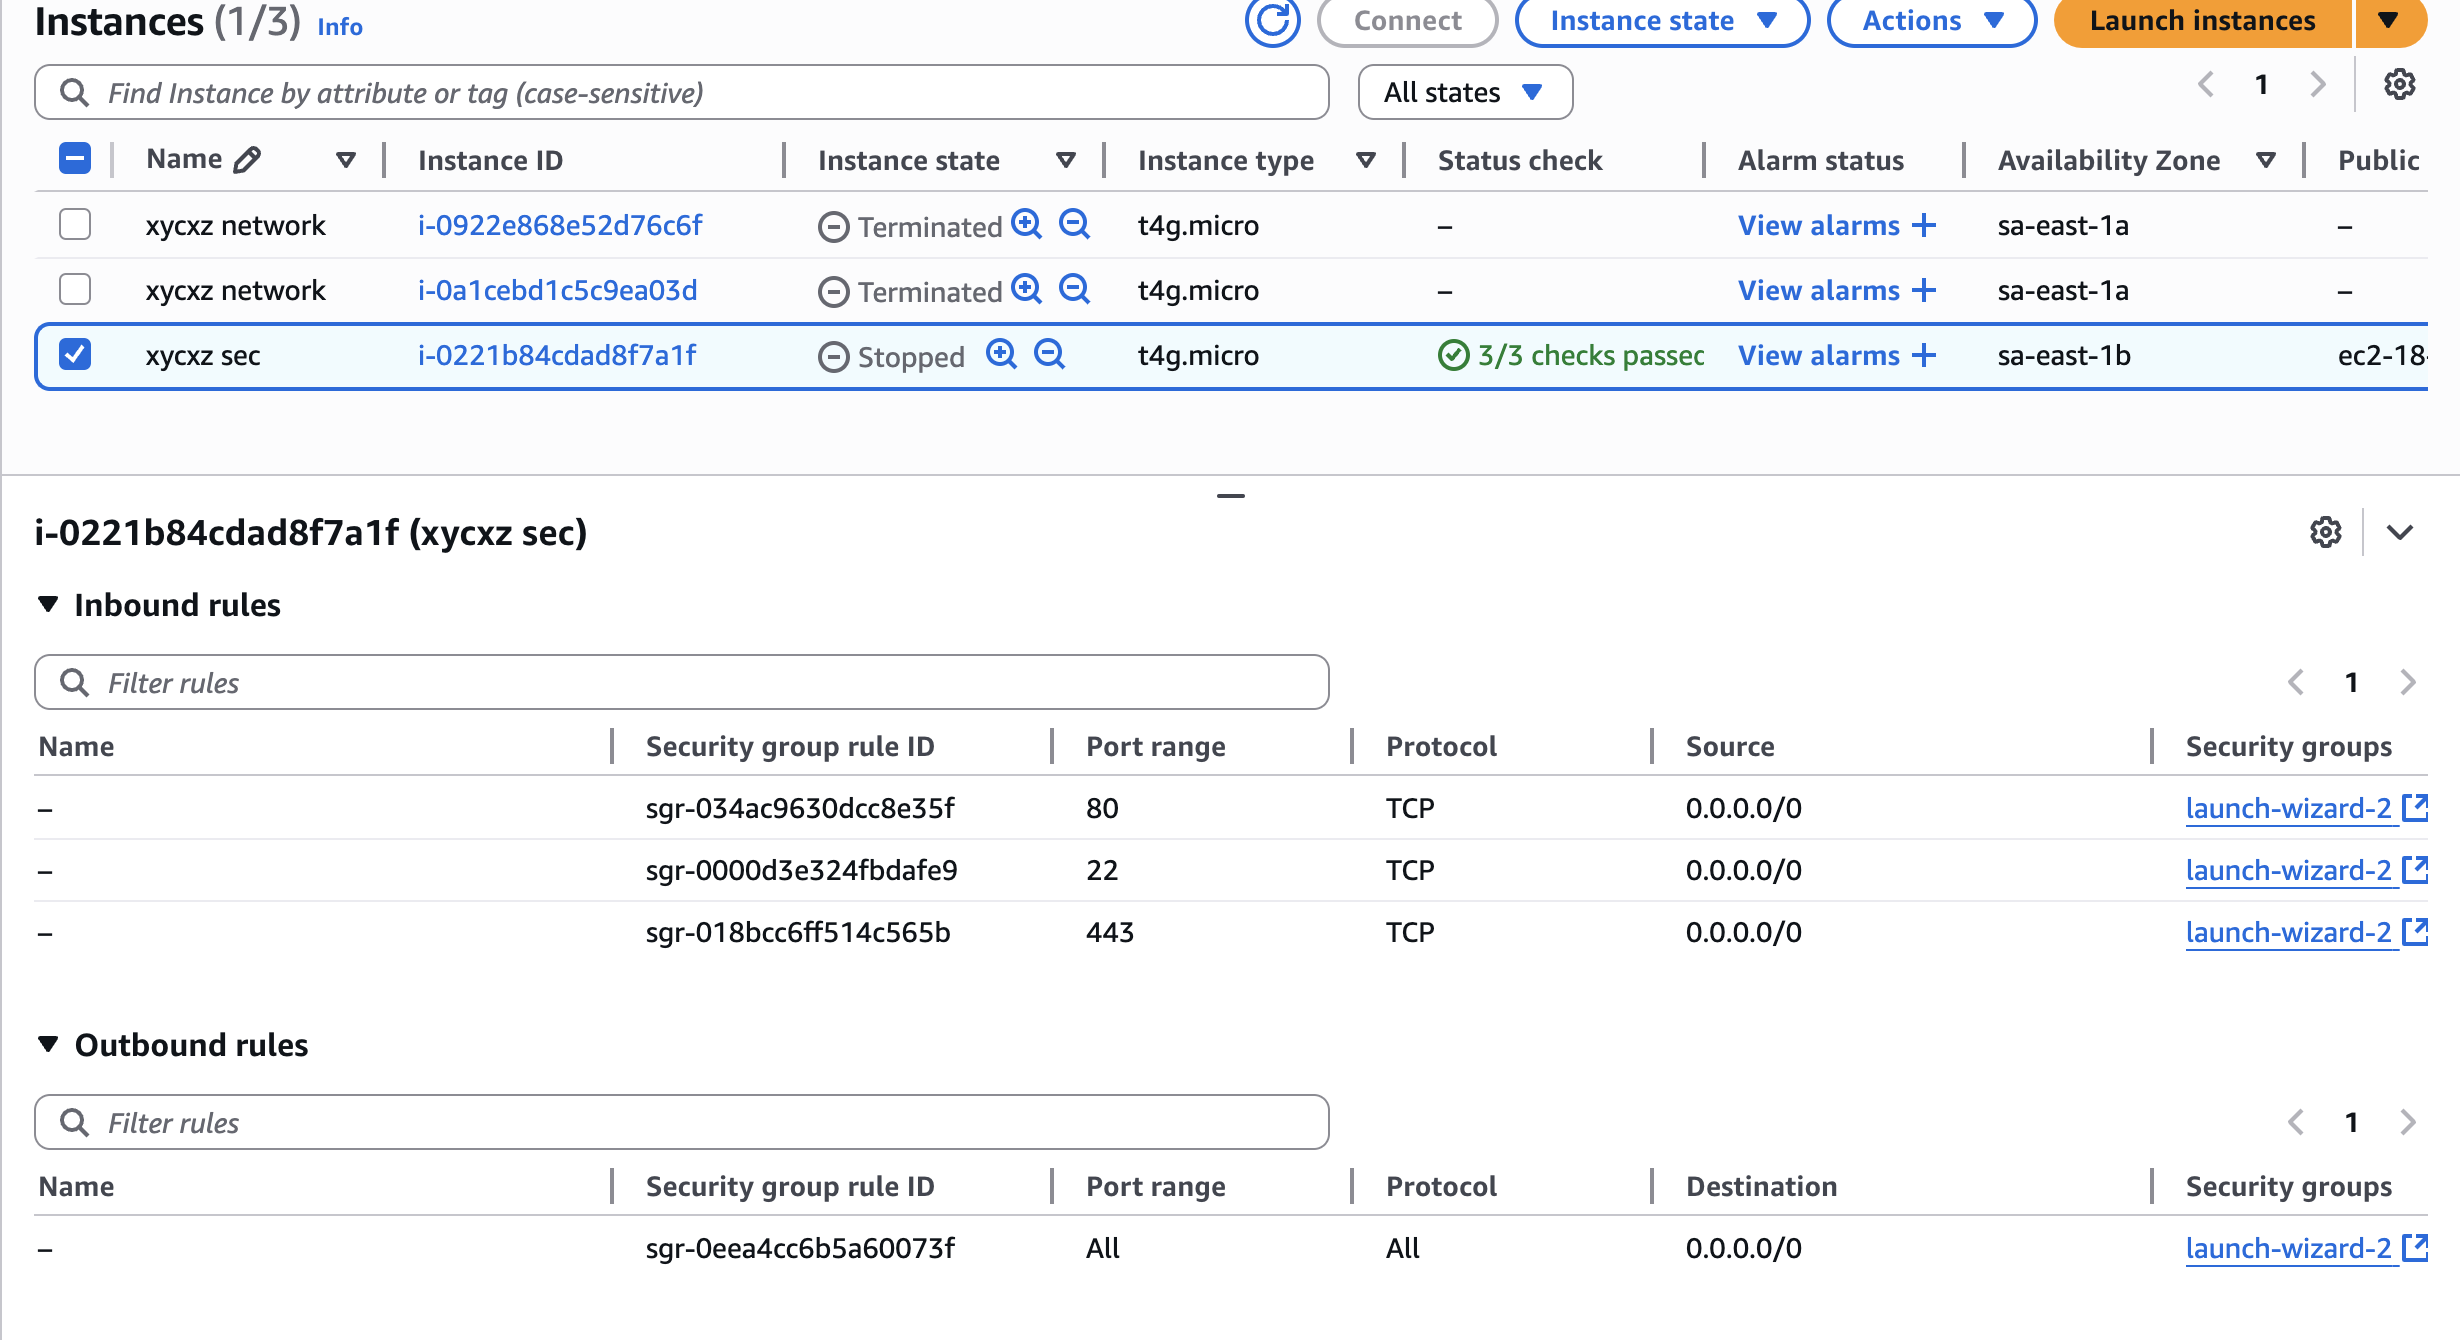Click the zoom-out magnifier beside first Terminated state
The width and height of the screenshot is (2460, 1340).
point(1074,225)
